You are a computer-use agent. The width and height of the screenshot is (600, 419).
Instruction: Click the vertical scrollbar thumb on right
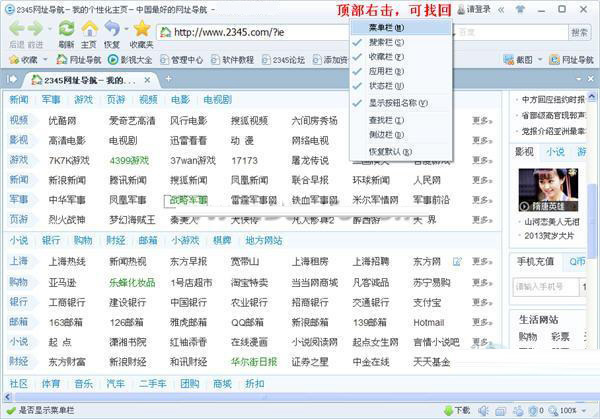[592, 220]
